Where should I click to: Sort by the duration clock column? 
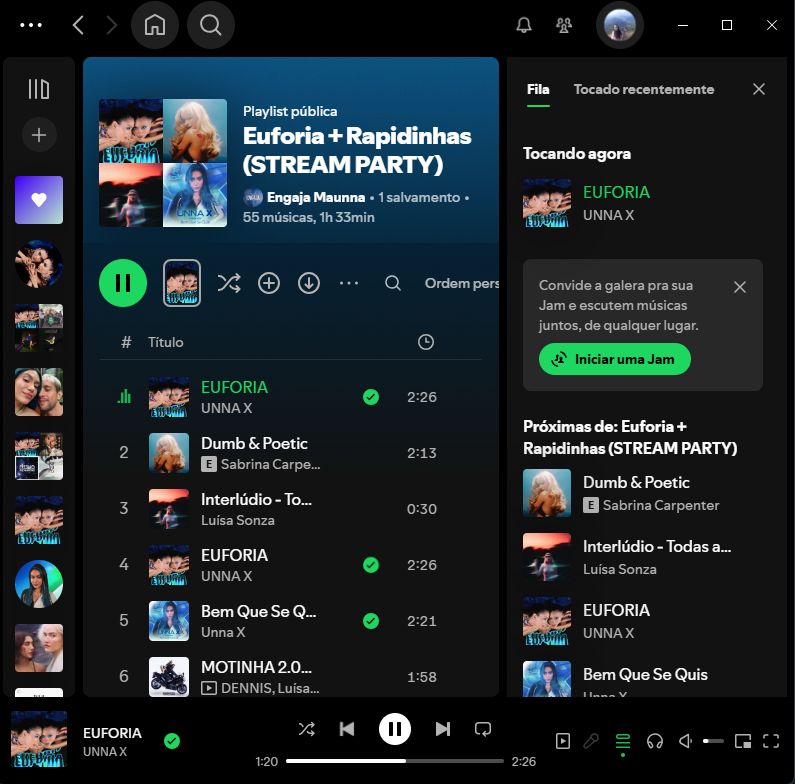coord(425,342)
